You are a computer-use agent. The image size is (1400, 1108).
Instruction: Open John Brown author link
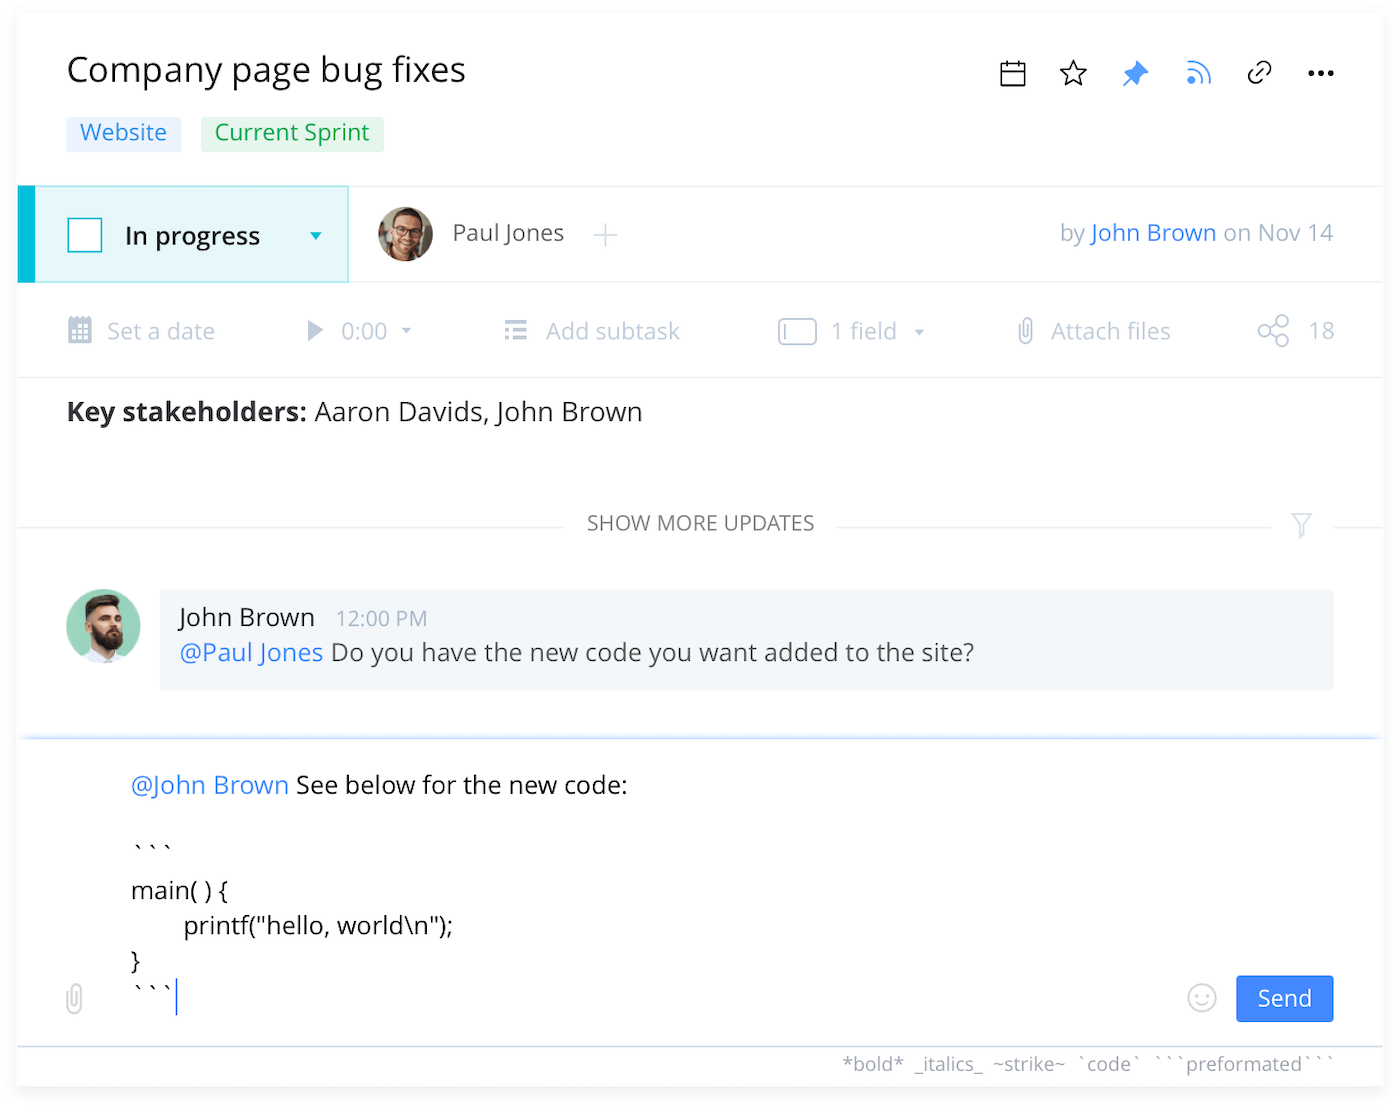pos(1153,233)
